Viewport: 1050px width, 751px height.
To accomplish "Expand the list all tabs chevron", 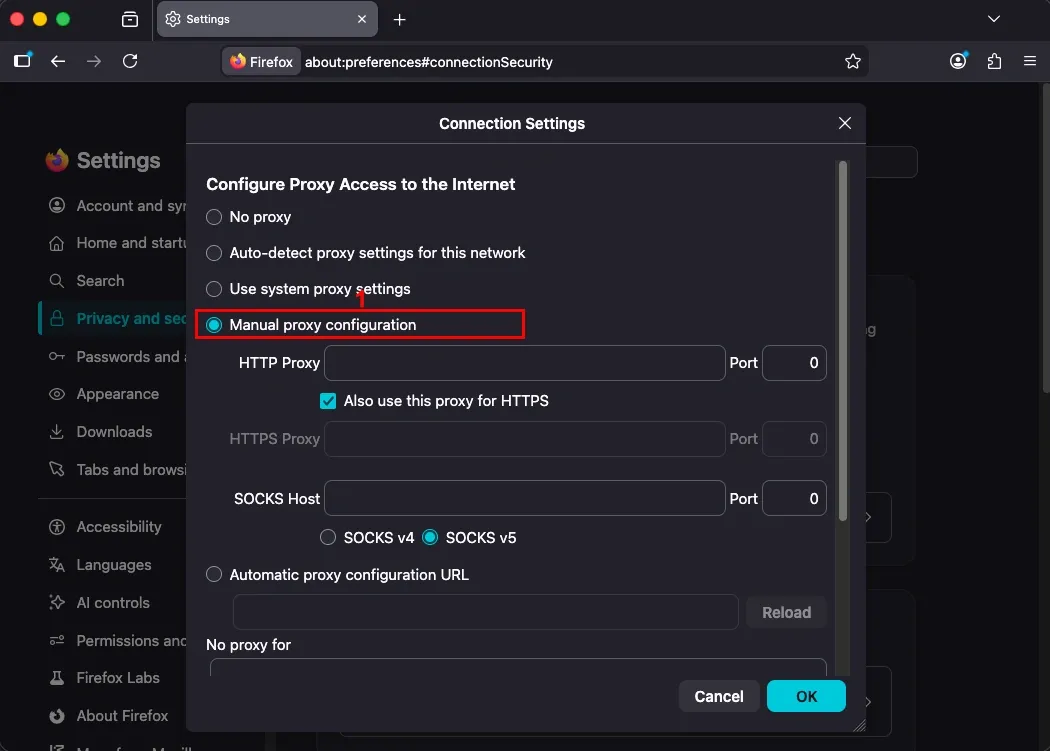I will click(994, 19).
